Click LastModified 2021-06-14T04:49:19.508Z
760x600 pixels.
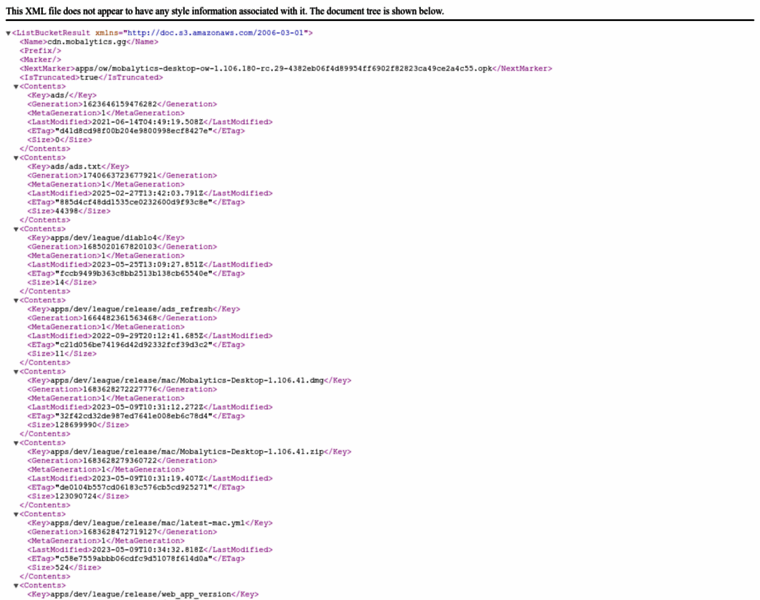tap(148, 122)
